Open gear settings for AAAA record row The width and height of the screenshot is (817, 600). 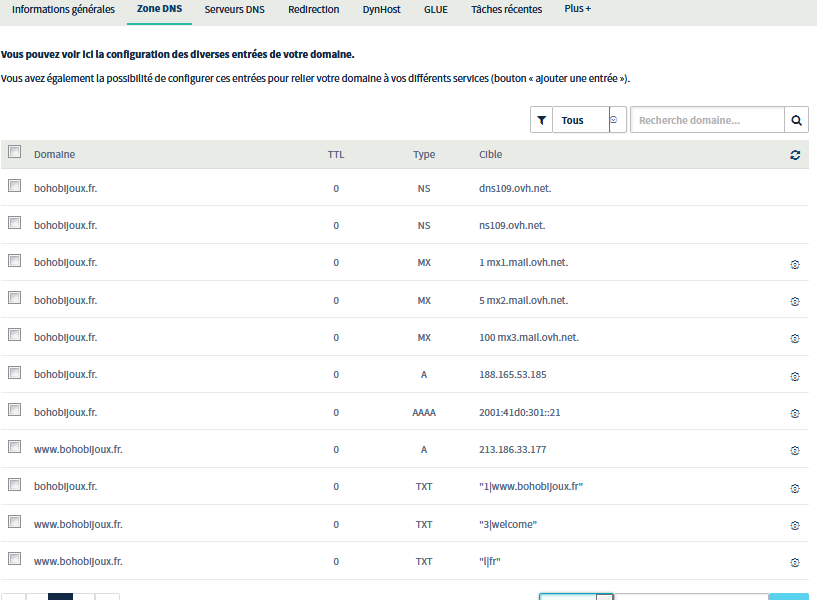click(795, 413)
